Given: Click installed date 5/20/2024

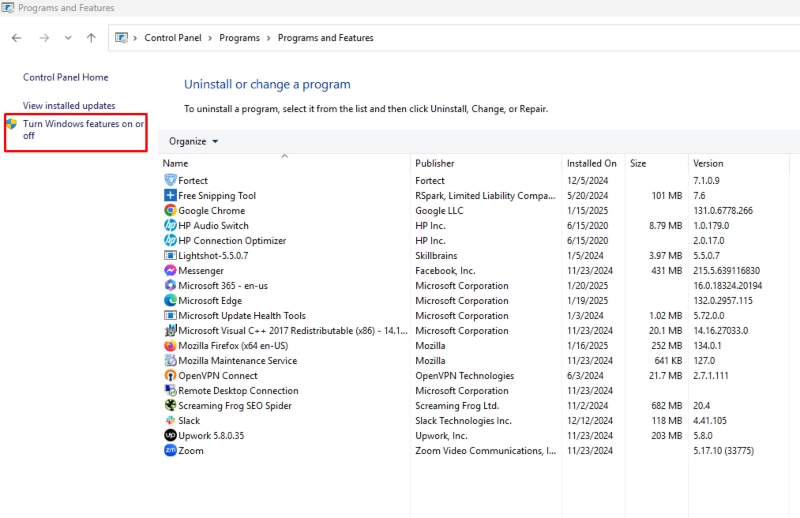Looking at the screenshot, I should tap(587, 195).
